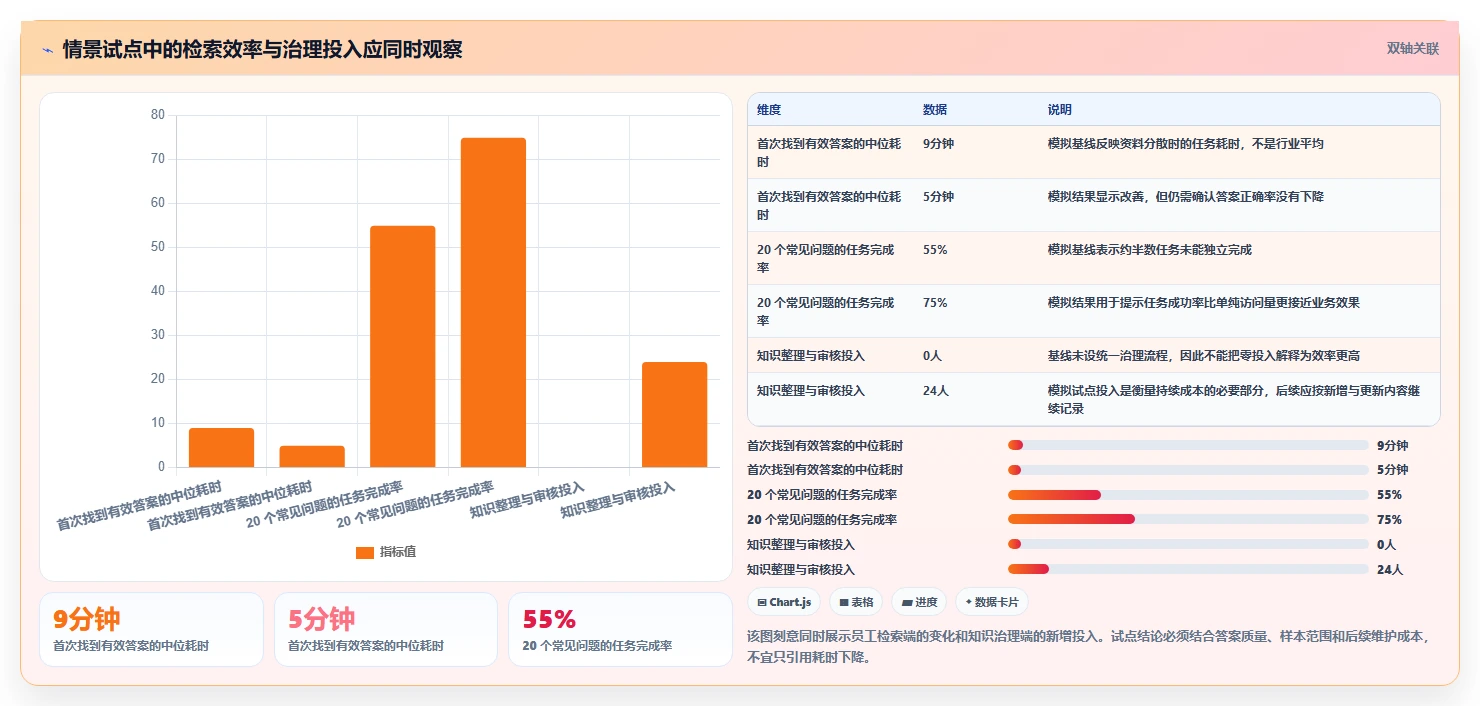This screenshot has height=706, width=1480.
Task: Open the 5分钟 stat card
Action: tap(386, 629)
